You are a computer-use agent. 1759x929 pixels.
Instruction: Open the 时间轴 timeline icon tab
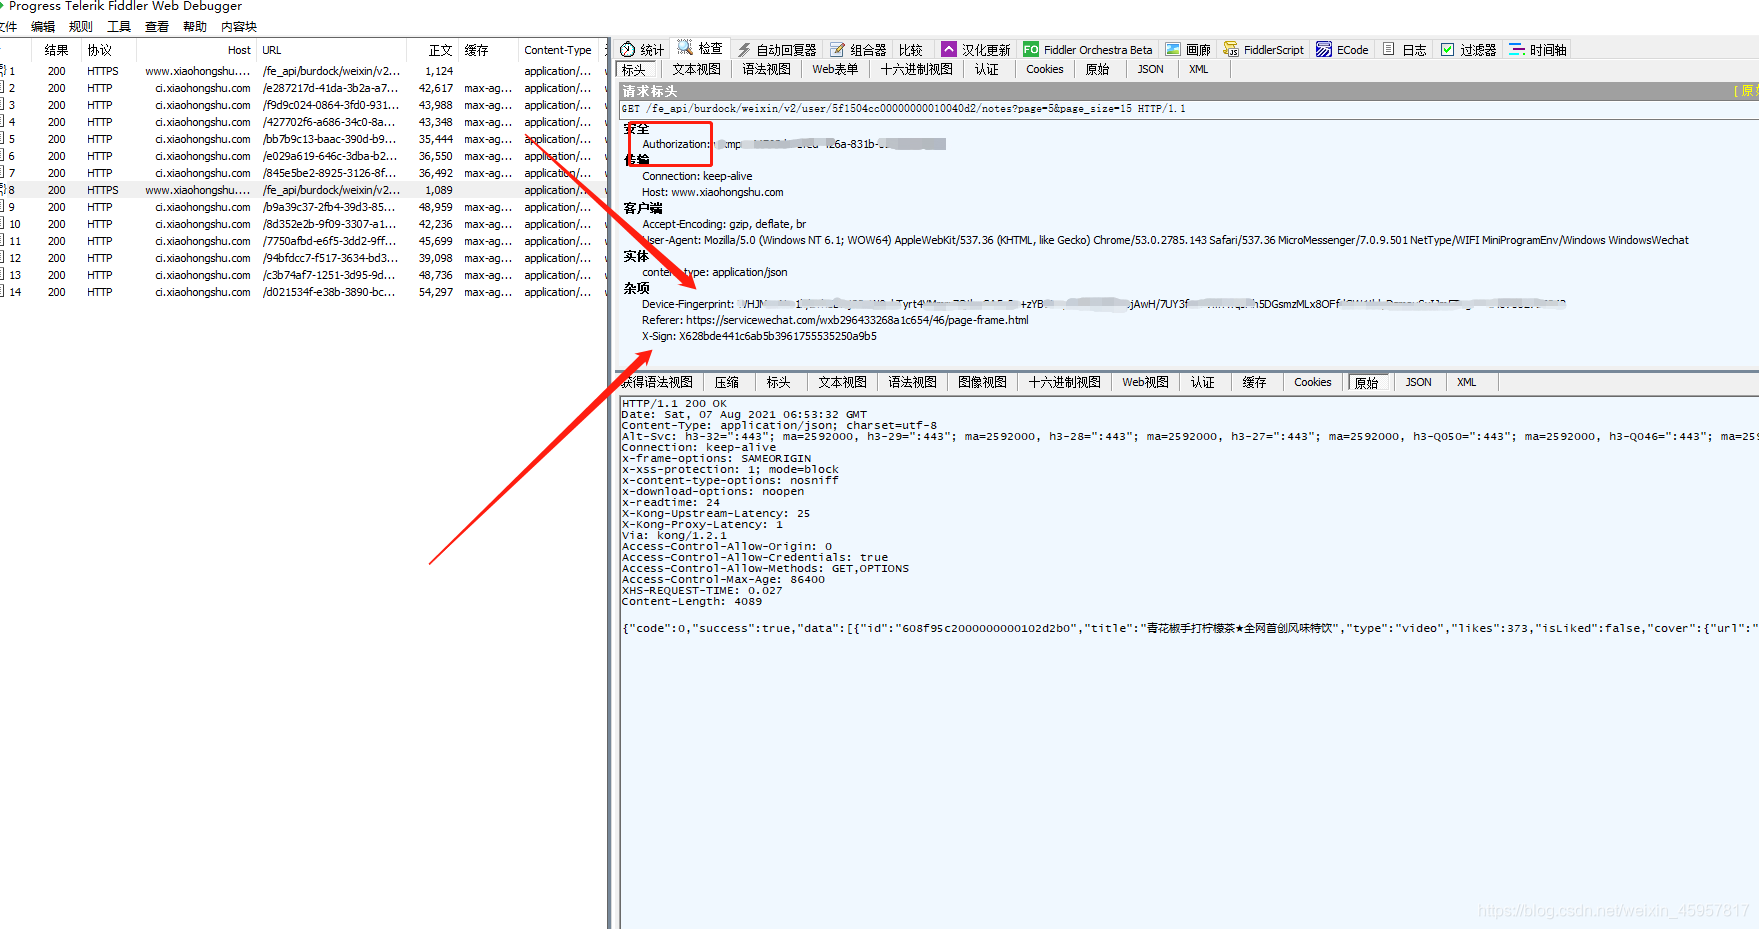[x=1517, y=49]
